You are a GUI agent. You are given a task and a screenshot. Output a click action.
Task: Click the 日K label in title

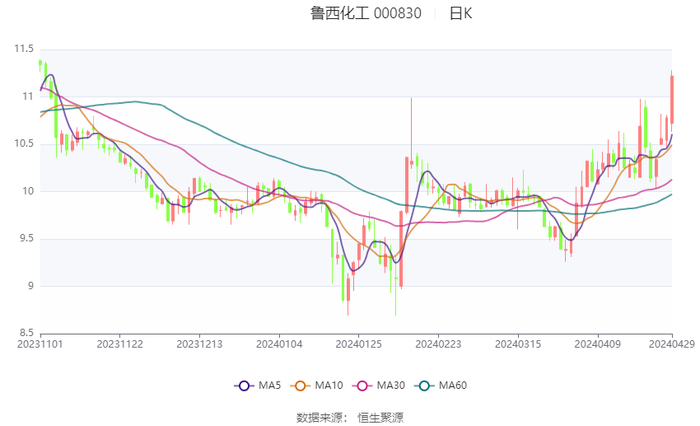(x=461, y=13)
